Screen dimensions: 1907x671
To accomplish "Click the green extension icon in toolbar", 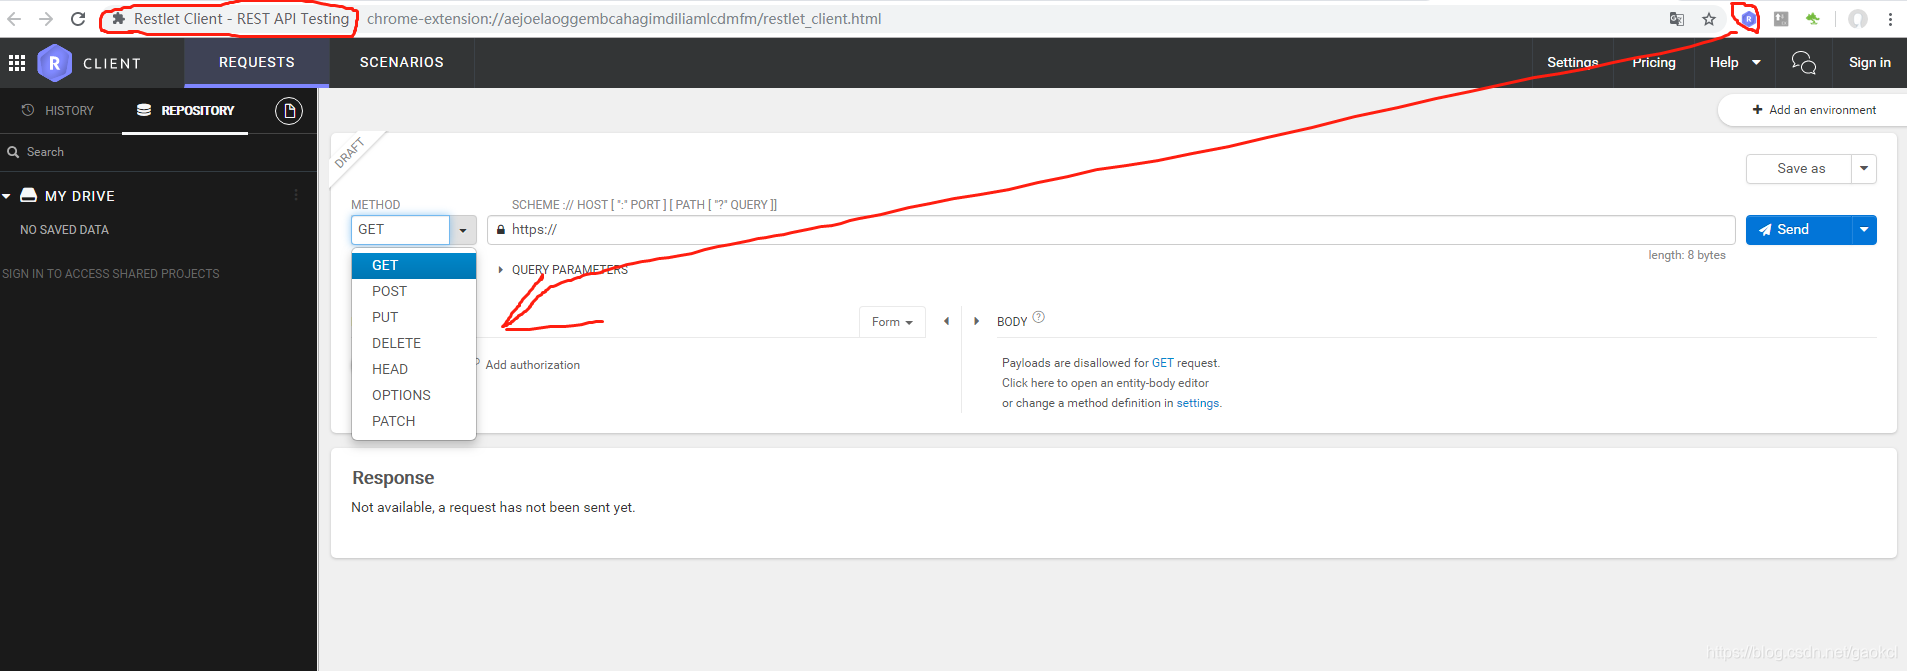I will (x=1812, y=19).
